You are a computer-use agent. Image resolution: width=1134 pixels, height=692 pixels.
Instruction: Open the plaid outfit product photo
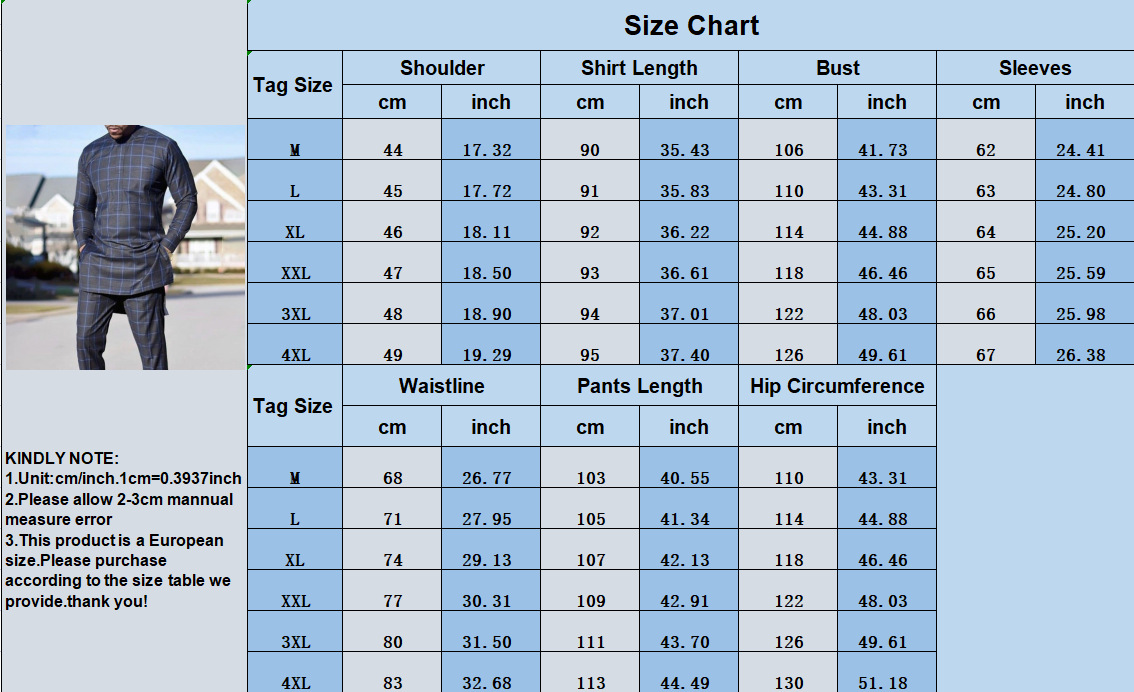[125, 247]
